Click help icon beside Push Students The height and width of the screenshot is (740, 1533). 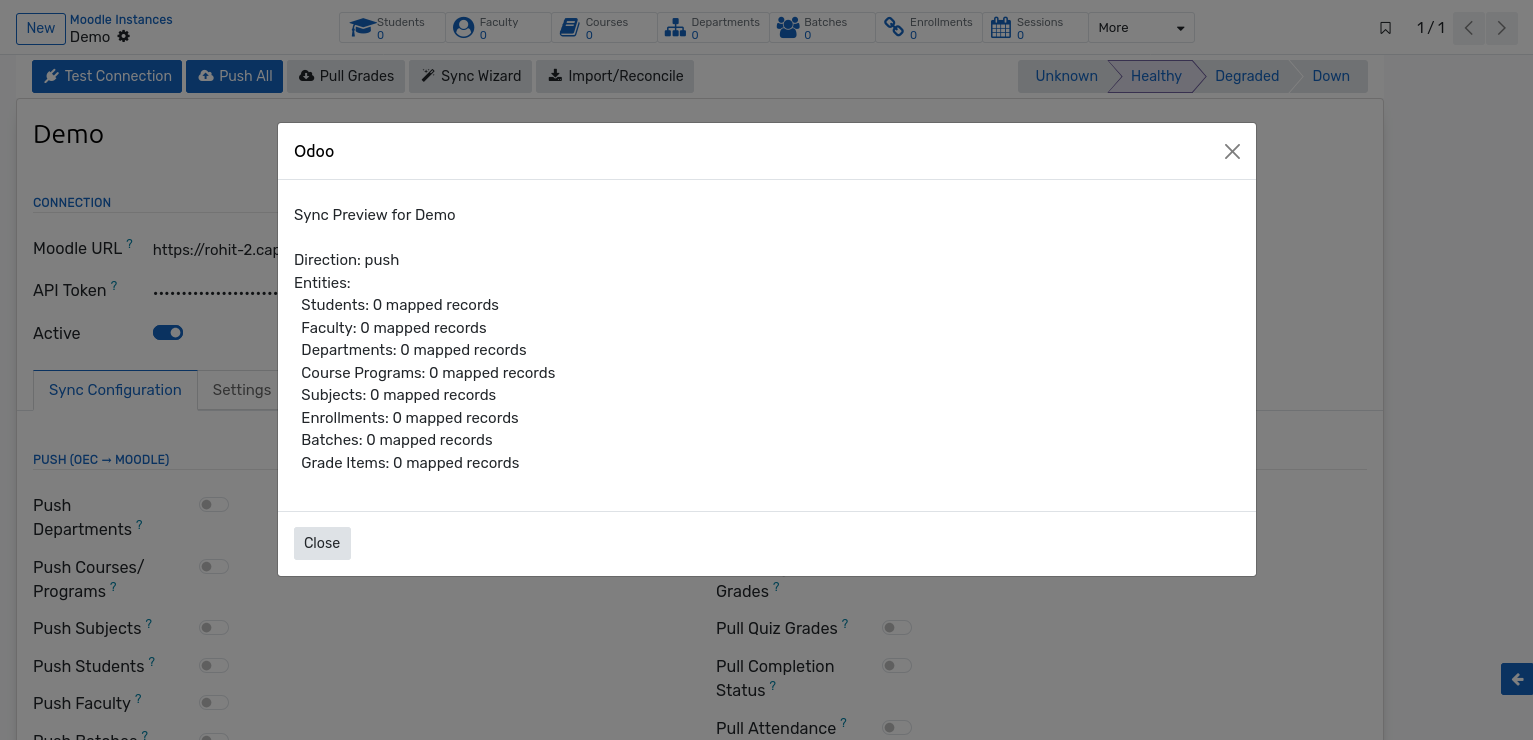[152, 661]
